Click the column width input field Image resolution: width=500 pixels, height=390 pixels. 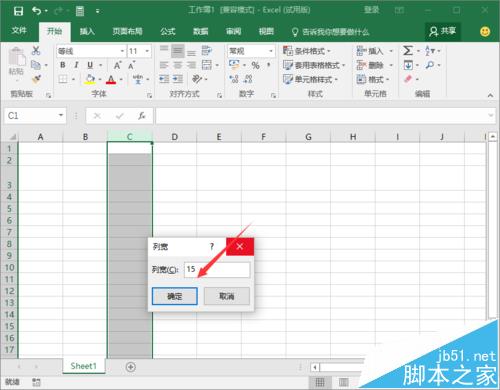pyautogui.click(x=217, y=270)
